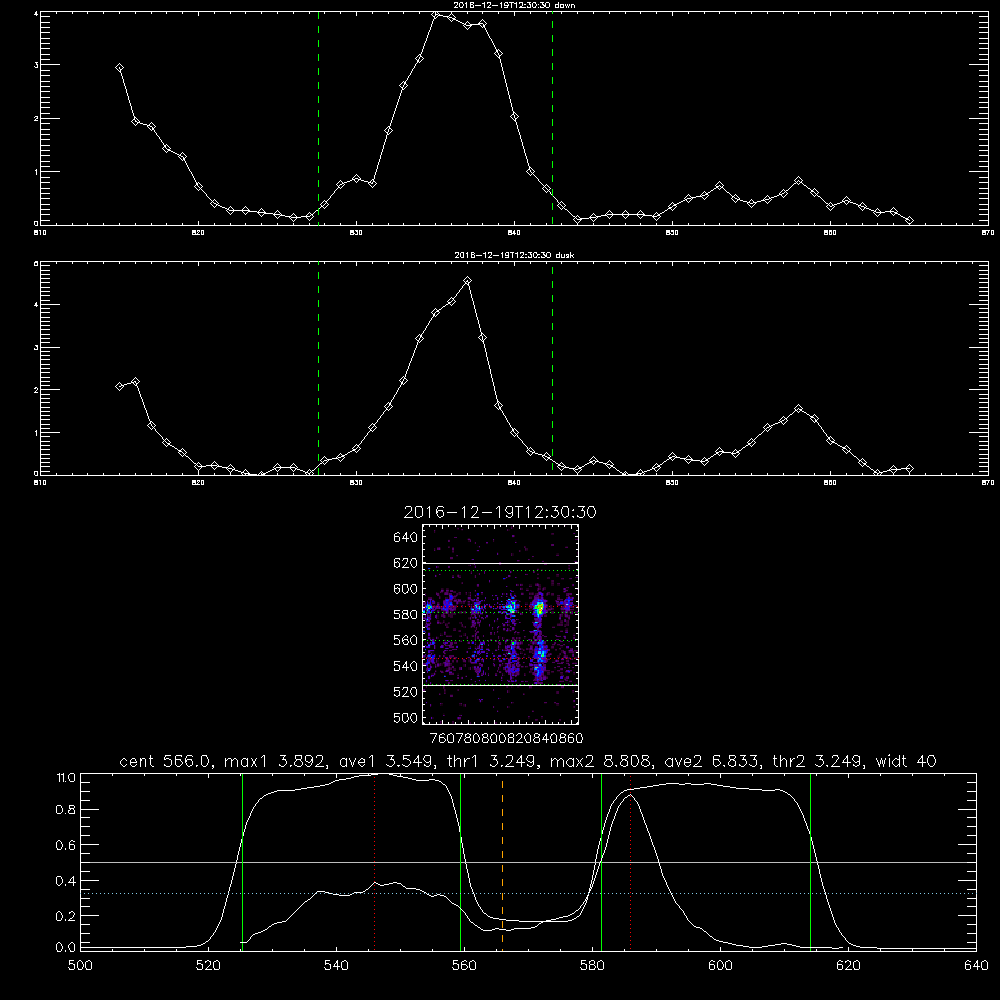Screen dimensions: 1000x1000
Task: Click x-axis label 560 of bottom plot
Action: tap(464, 966)
